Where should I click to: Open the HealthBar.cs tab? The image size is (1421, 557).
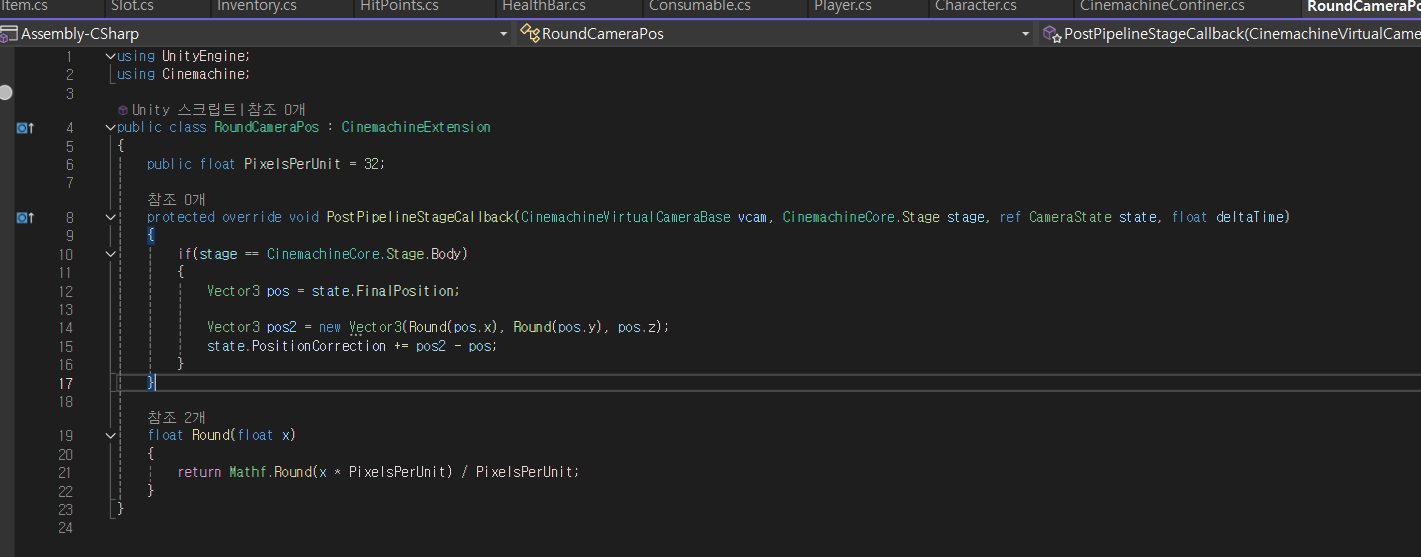tap(544, 6)
